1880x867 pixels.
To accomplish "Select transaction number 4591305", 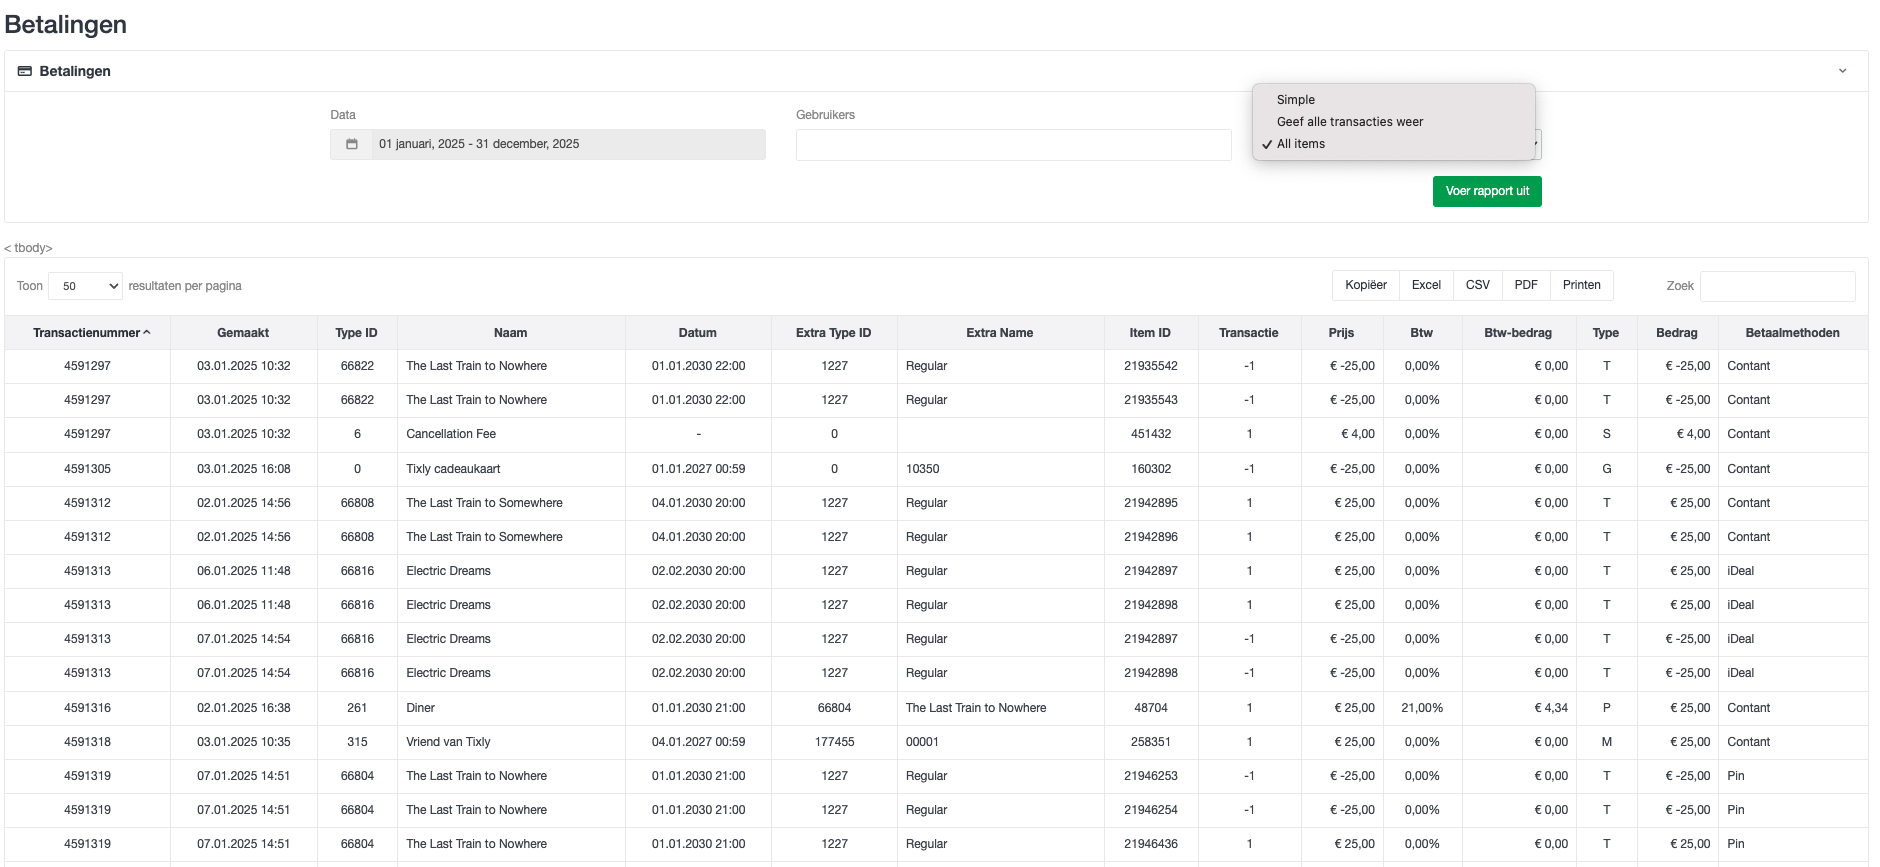I will (87, 469).
